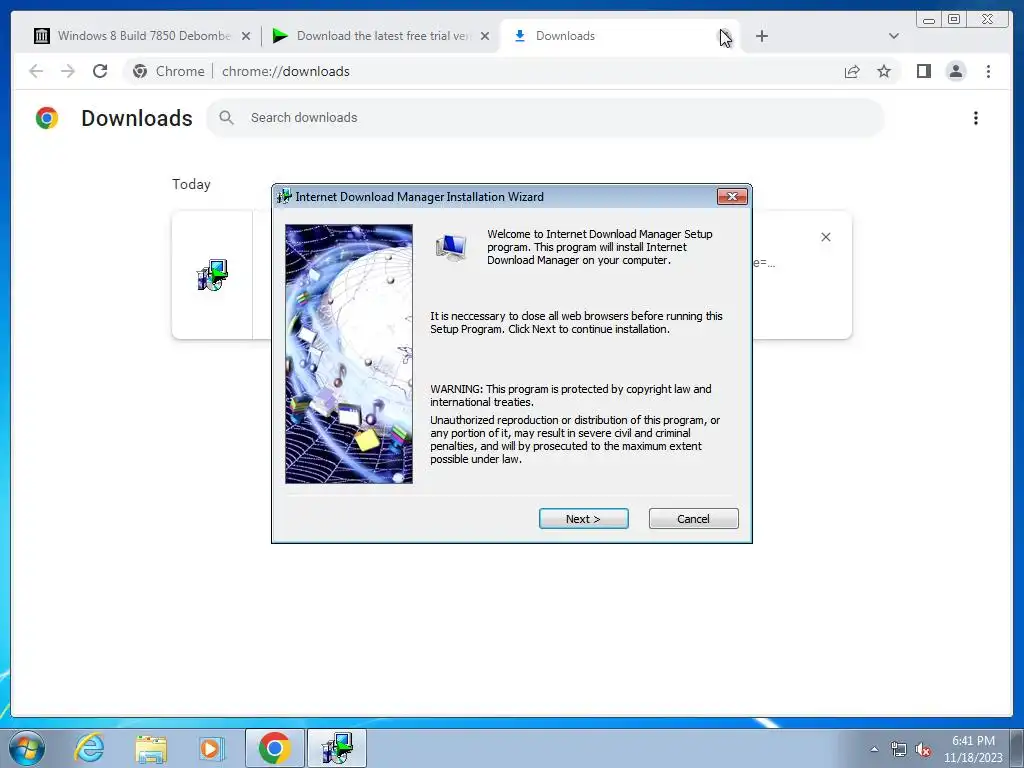Open the Chrome main menu
The width and height of the screenshot is (1024, 768).
tap(988, 71)
